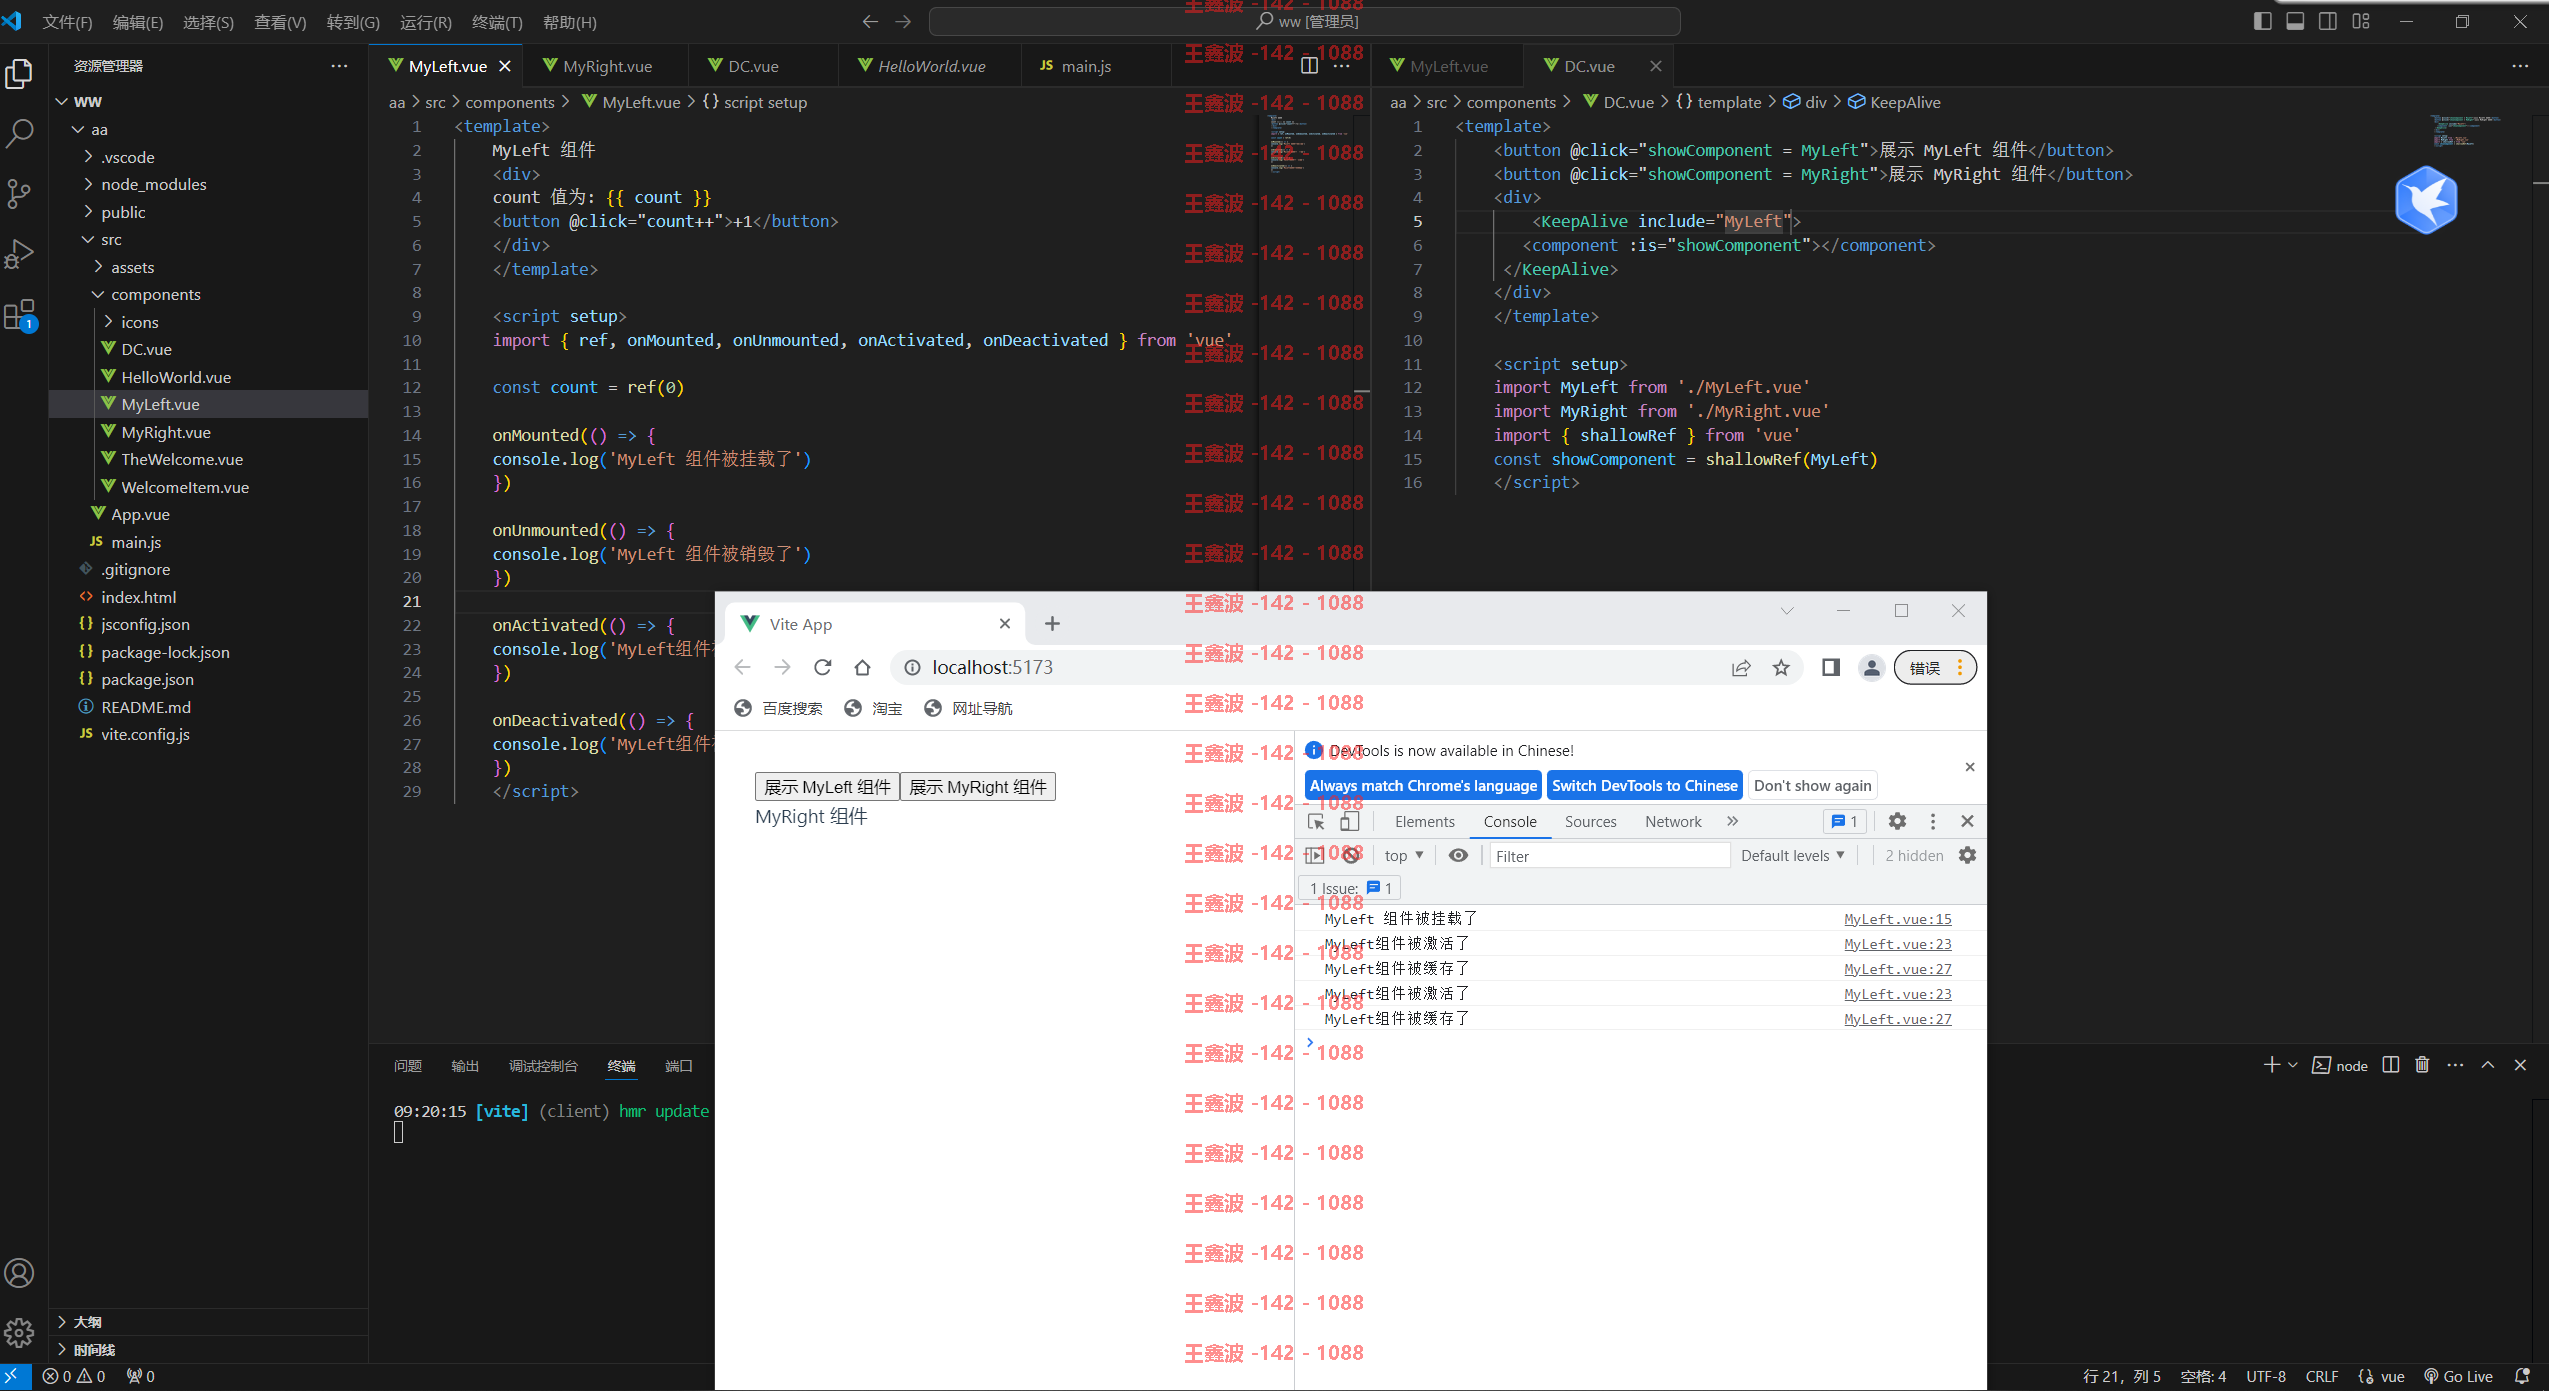Open the Manage gear in activity bar
Image resolution: width=2549 pixels, height=1391 pixels.
[19, 1332]
